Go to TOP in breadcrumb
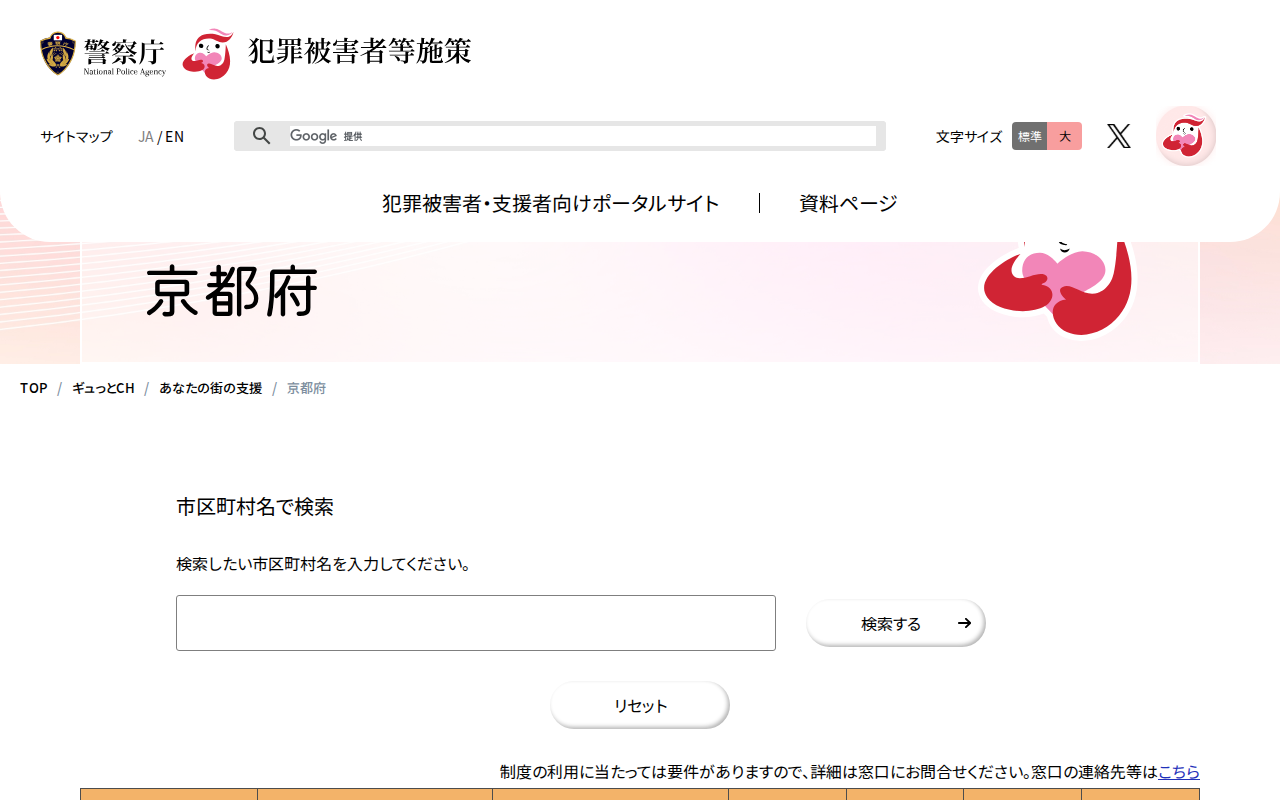The image size is (1280, 800). click(x=34, y=388)
